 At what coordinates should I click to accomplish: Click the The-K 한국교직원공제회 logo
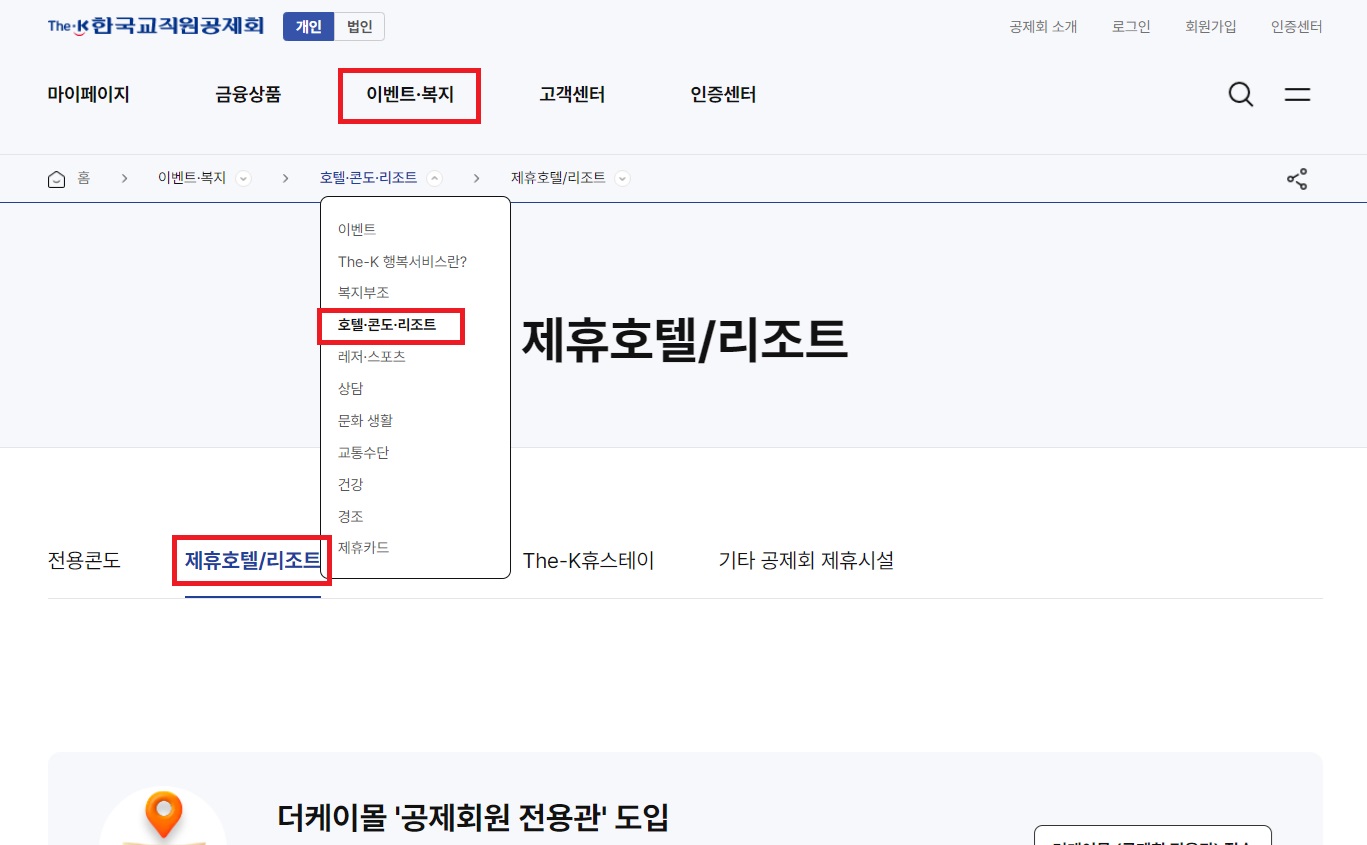pyautogui.click(x=156, y=26)
